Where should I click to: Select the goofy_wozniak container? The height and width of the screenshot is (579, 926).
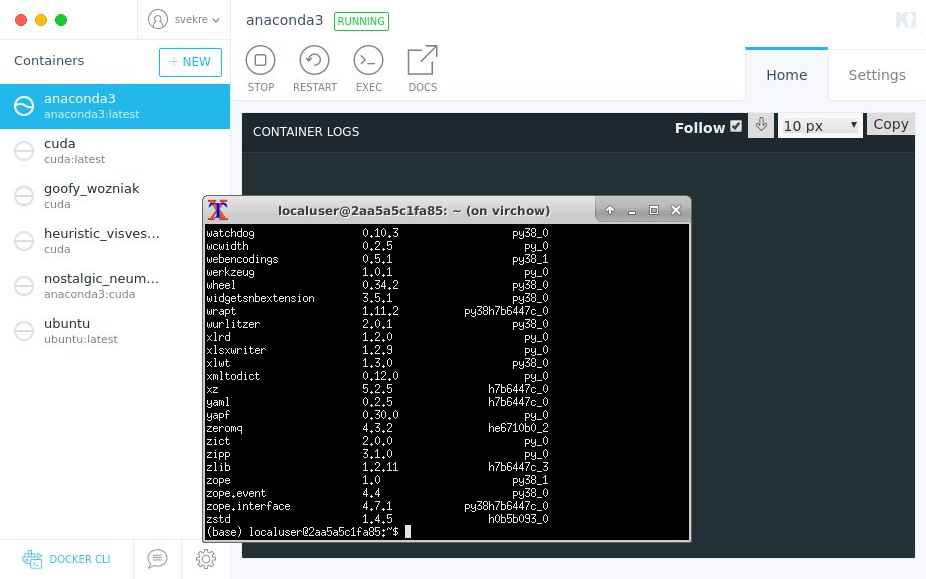pyautogui.click(x=115, y=196)
